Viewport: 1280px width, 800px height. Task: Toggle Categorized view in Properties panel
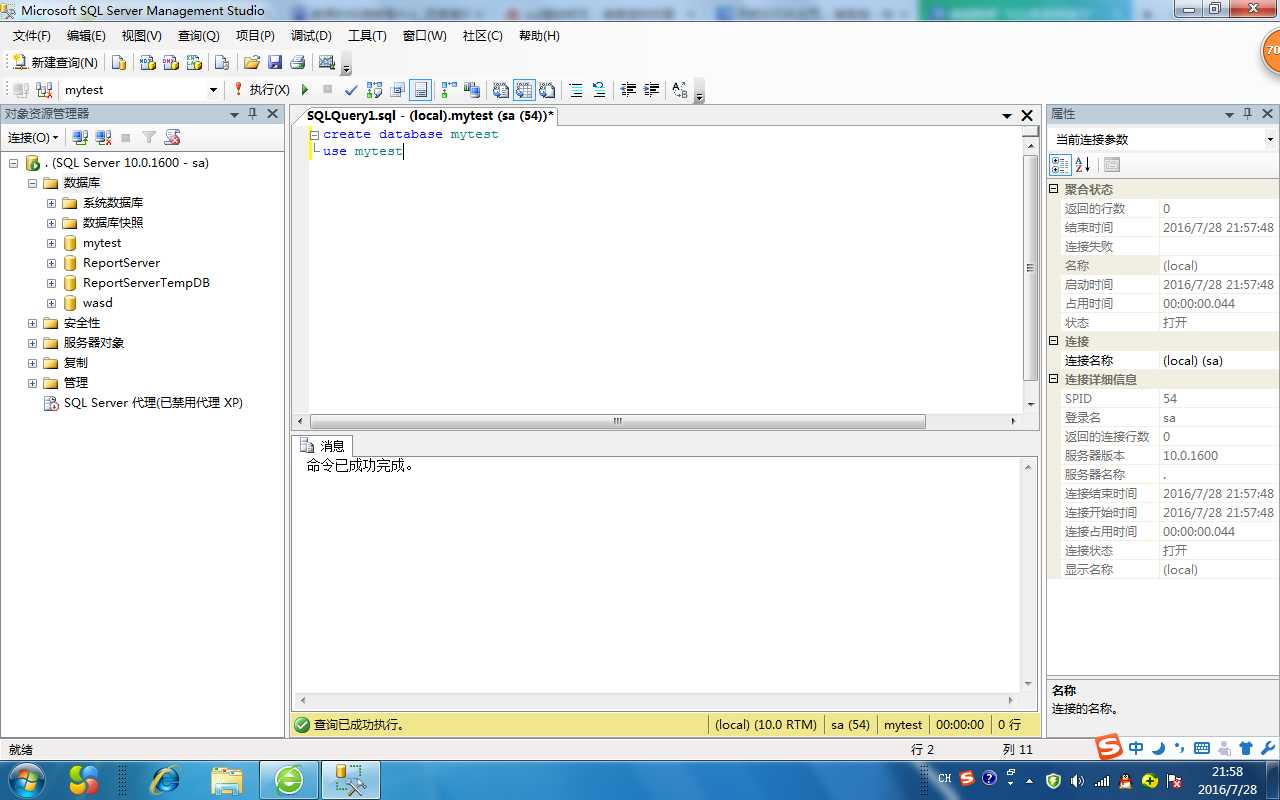(x=1060, y=165)
